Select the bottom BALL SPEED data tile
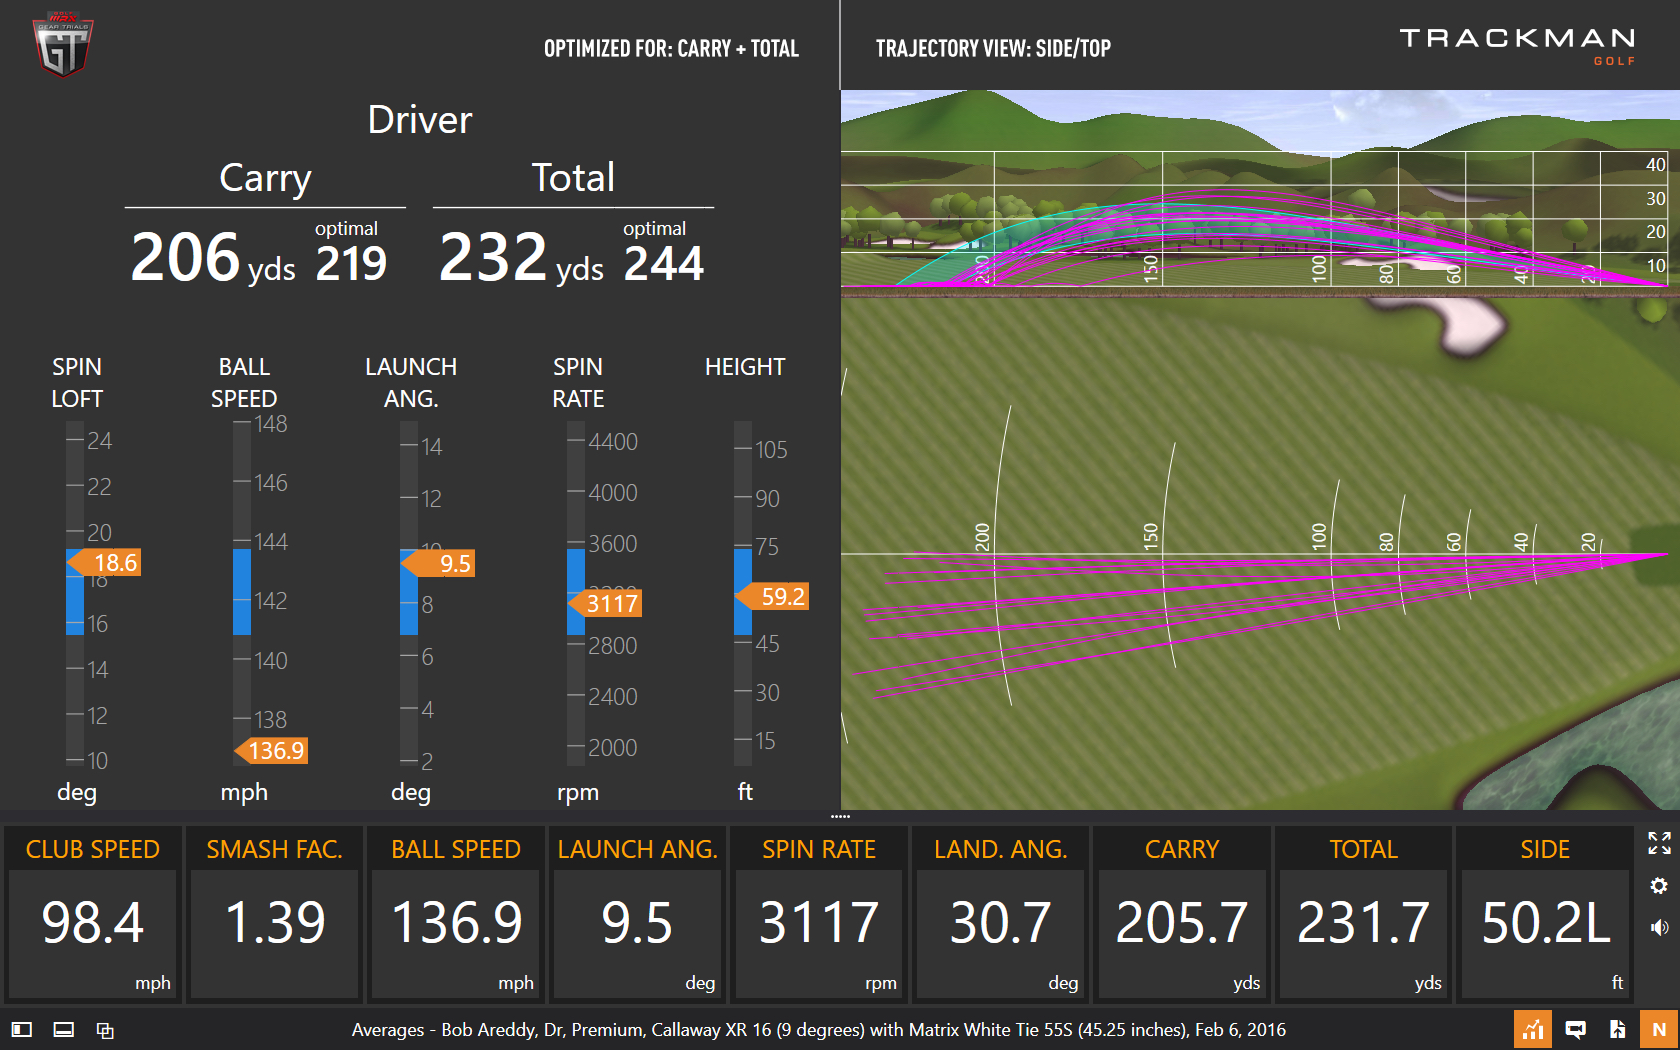 tap(456, 913)
